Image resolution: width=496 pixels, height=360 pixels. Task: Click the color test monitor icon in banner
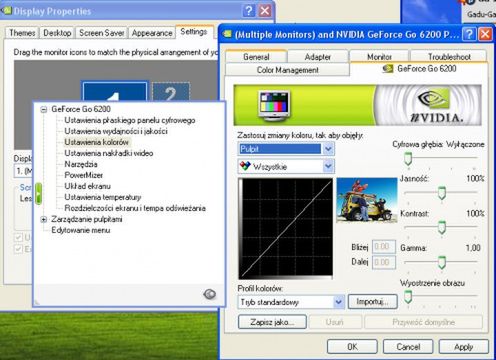pos(274,106)
